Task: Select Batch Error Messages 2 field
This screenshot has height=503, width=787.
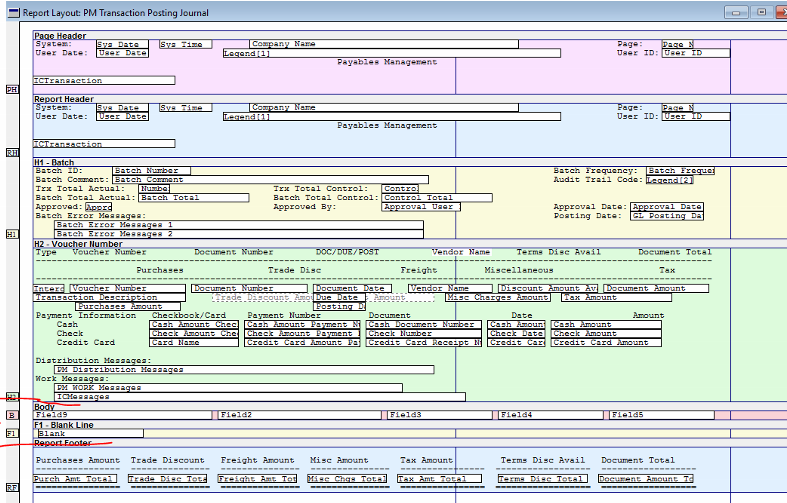Action: pos(239,234)
